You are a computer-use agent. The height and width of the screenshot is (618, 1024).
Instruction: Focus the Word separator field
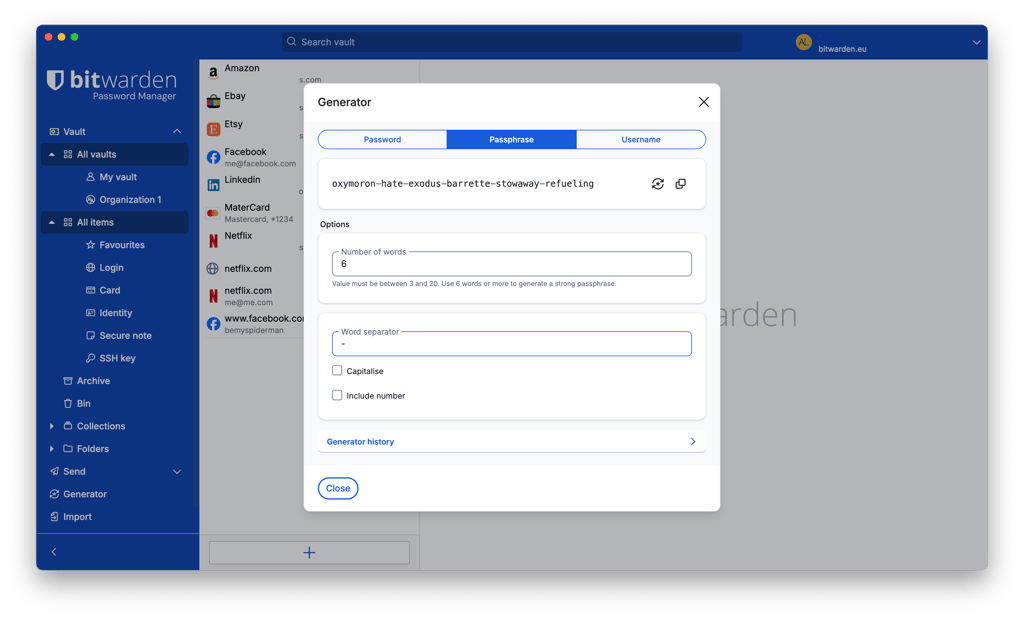pos(511,344)
